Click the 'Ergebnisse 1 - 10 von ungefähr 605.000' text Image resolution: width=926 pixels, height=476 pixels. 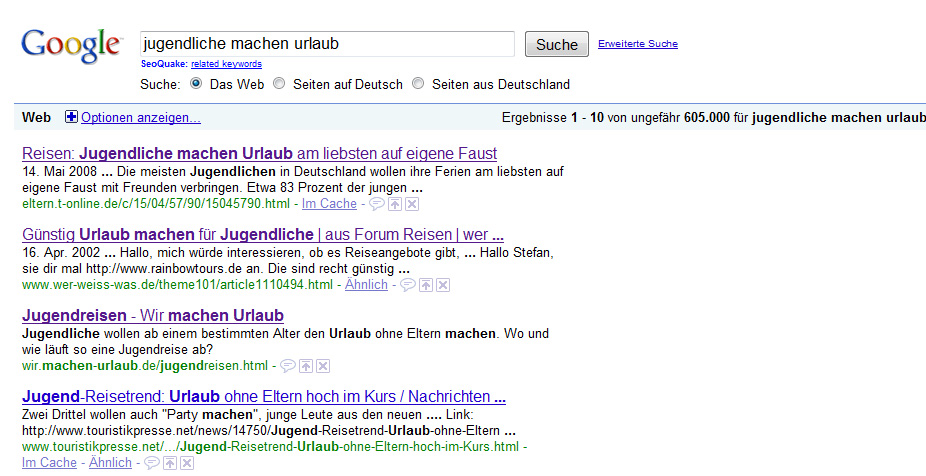pyautogui.click(x=616, y=118)
